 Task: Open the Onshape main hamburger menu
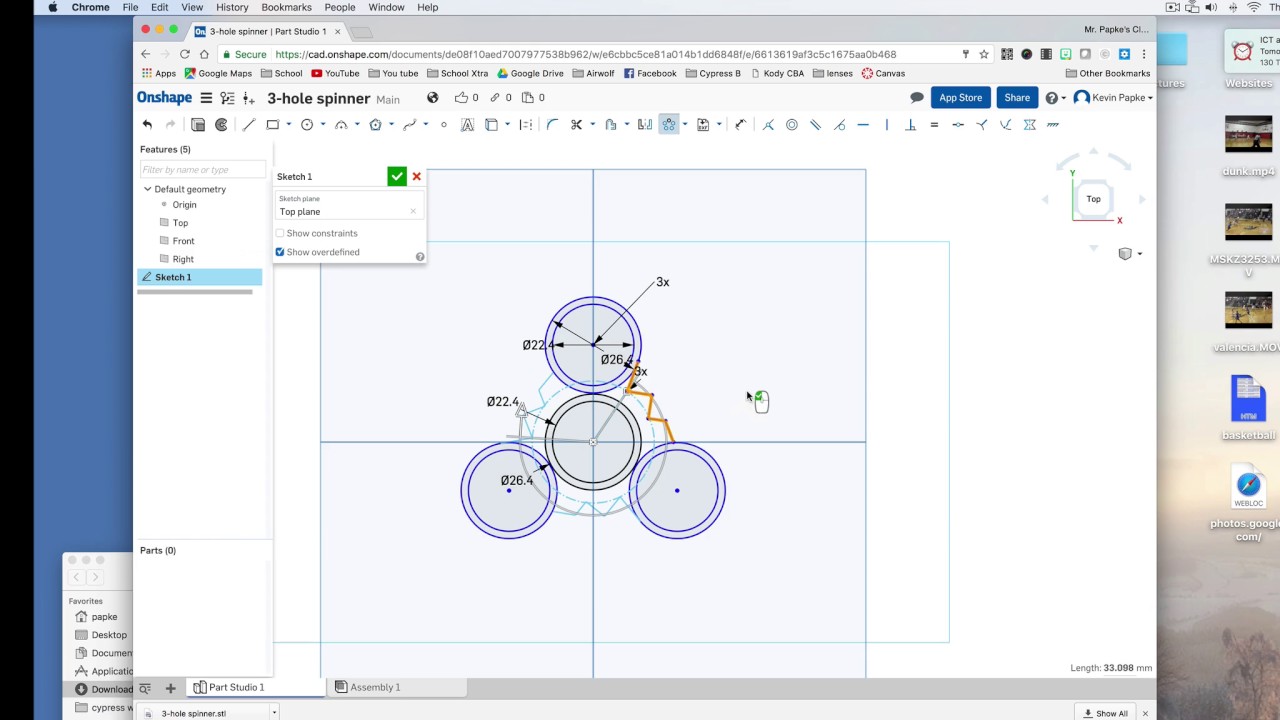(x=206, y=98)
